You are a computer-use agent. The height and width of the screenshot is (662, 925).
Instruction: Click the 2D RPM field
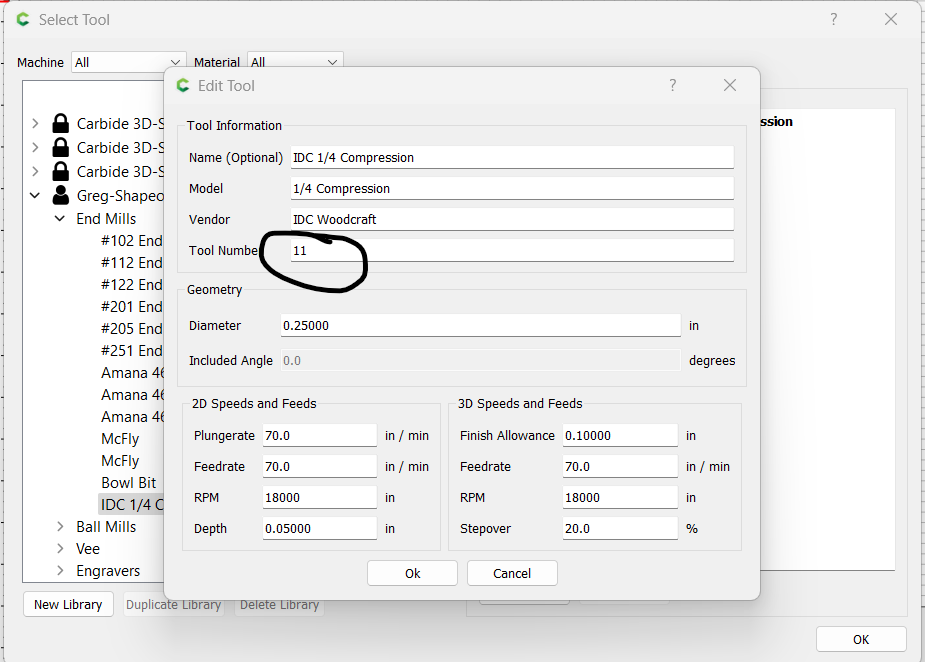point(320,497)
